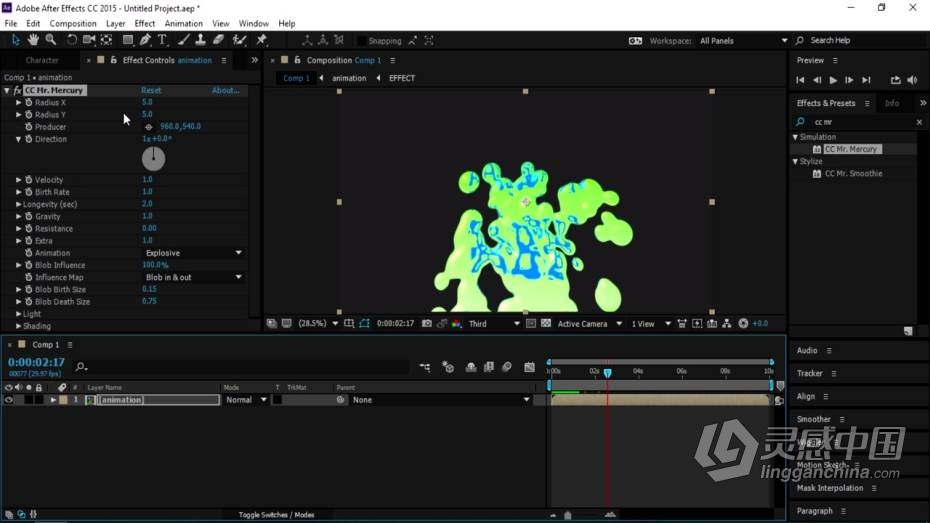Click the Effects & Presets search field
This screenshot has height=523, width=930.
point(859,122)
